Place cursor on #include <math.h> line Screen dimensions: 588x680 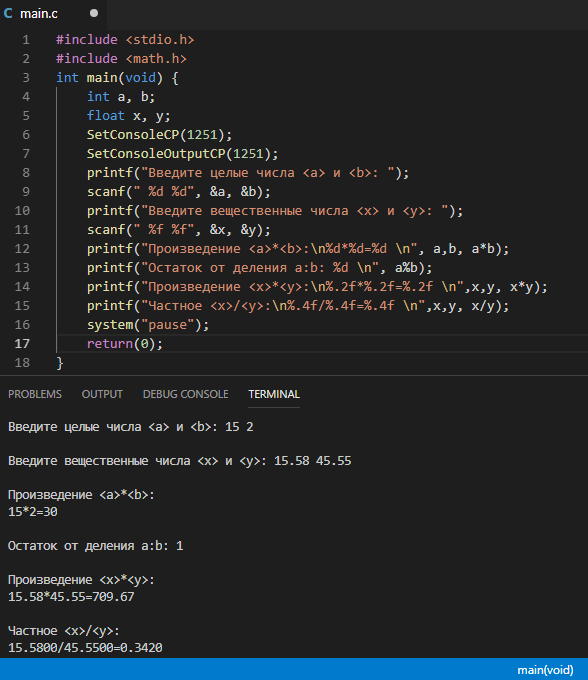[121, 59]
